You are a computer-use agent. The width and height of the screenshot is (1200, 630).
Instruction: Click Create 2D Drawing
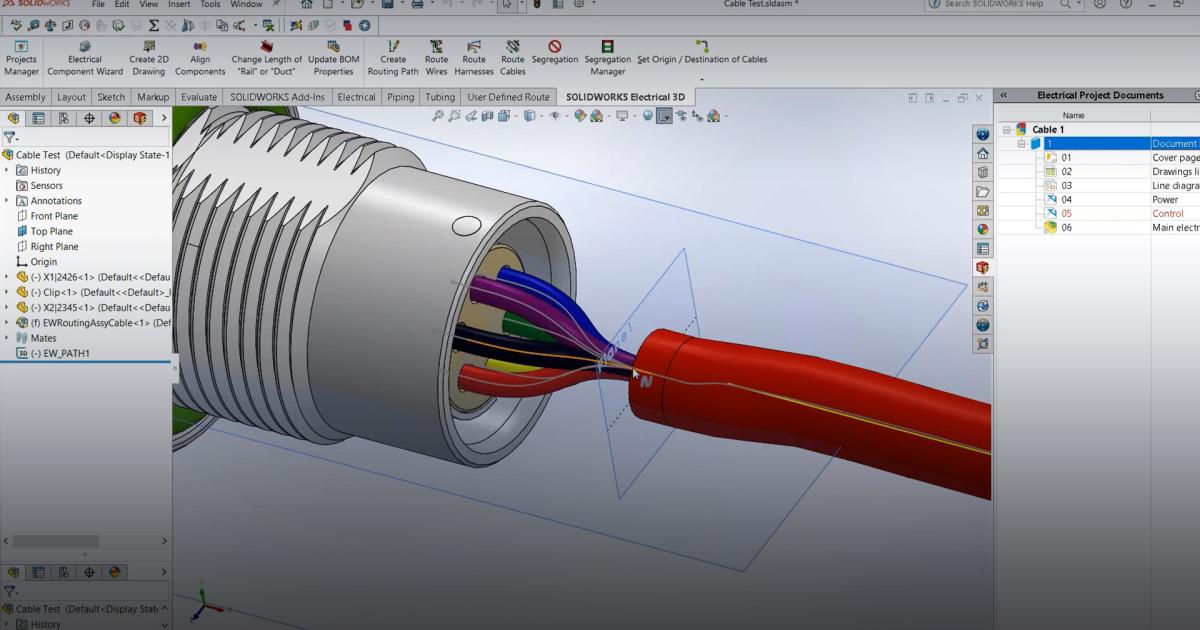click(149, 58)
